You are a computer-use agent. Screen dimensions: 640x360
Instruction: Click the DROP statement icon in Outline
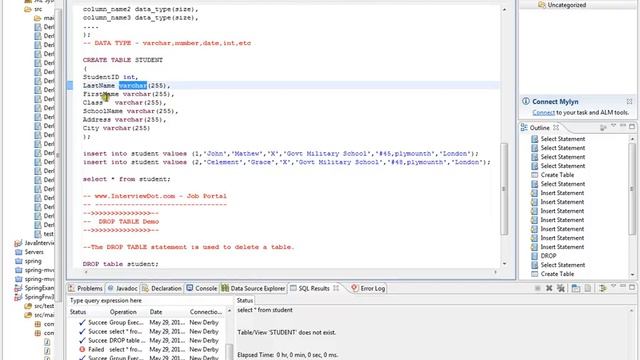click(x=534, y=256)
